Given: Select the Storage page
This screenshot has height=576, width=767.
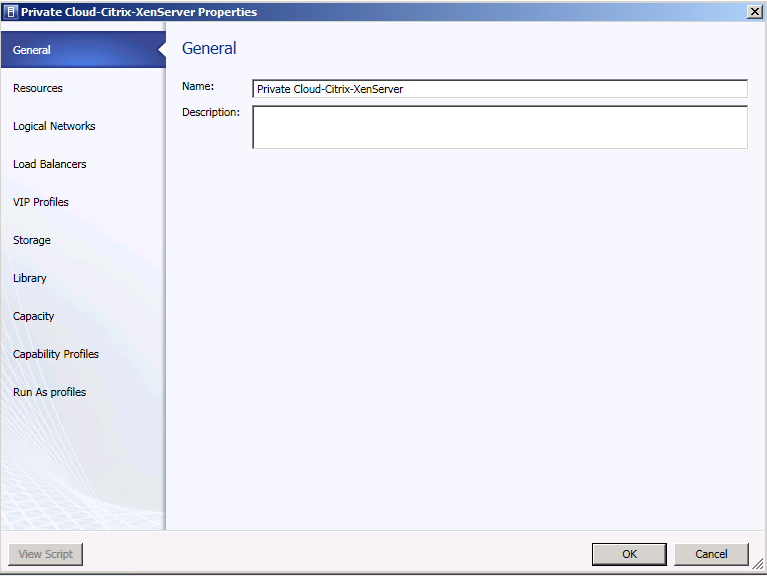Looking at the screenshot, I should click(x=31, y=240).
